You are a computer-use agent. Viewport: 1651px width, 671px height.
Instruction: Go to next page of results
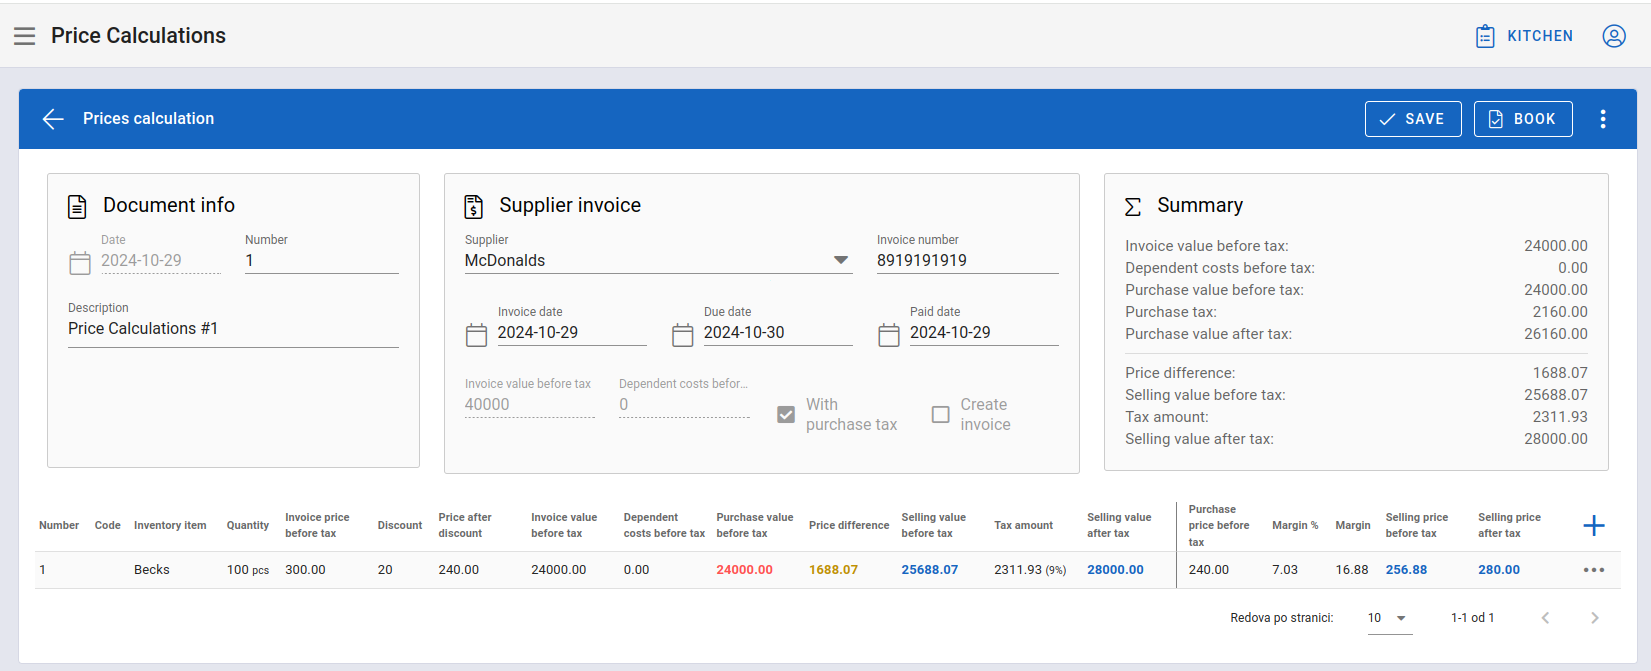(1594, 618)
